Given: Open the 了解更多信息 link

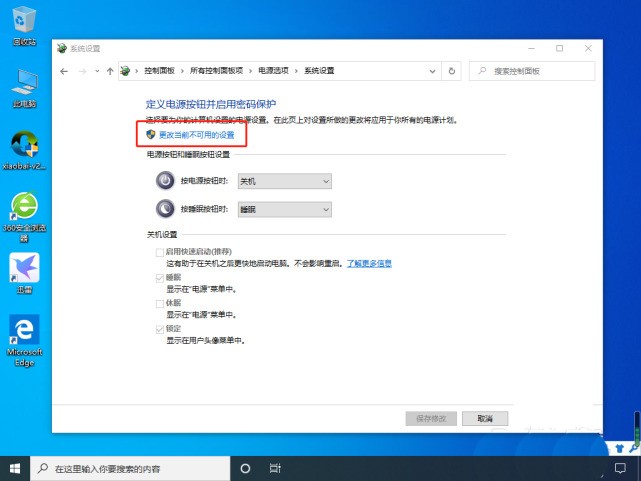Looking at the screenshot, I should coord(369,264).
